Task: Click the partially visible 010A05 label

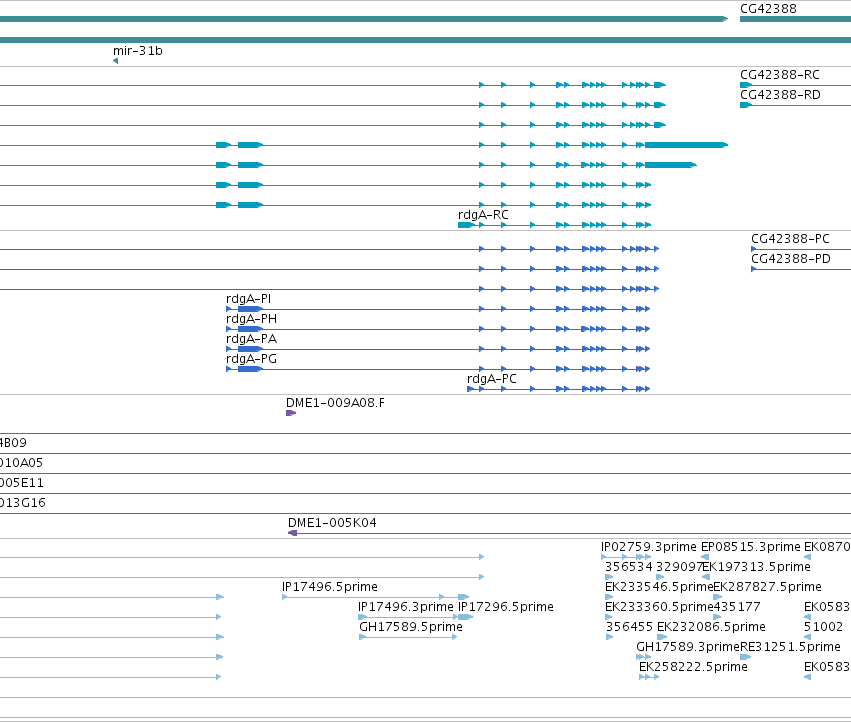Action: 21,463
